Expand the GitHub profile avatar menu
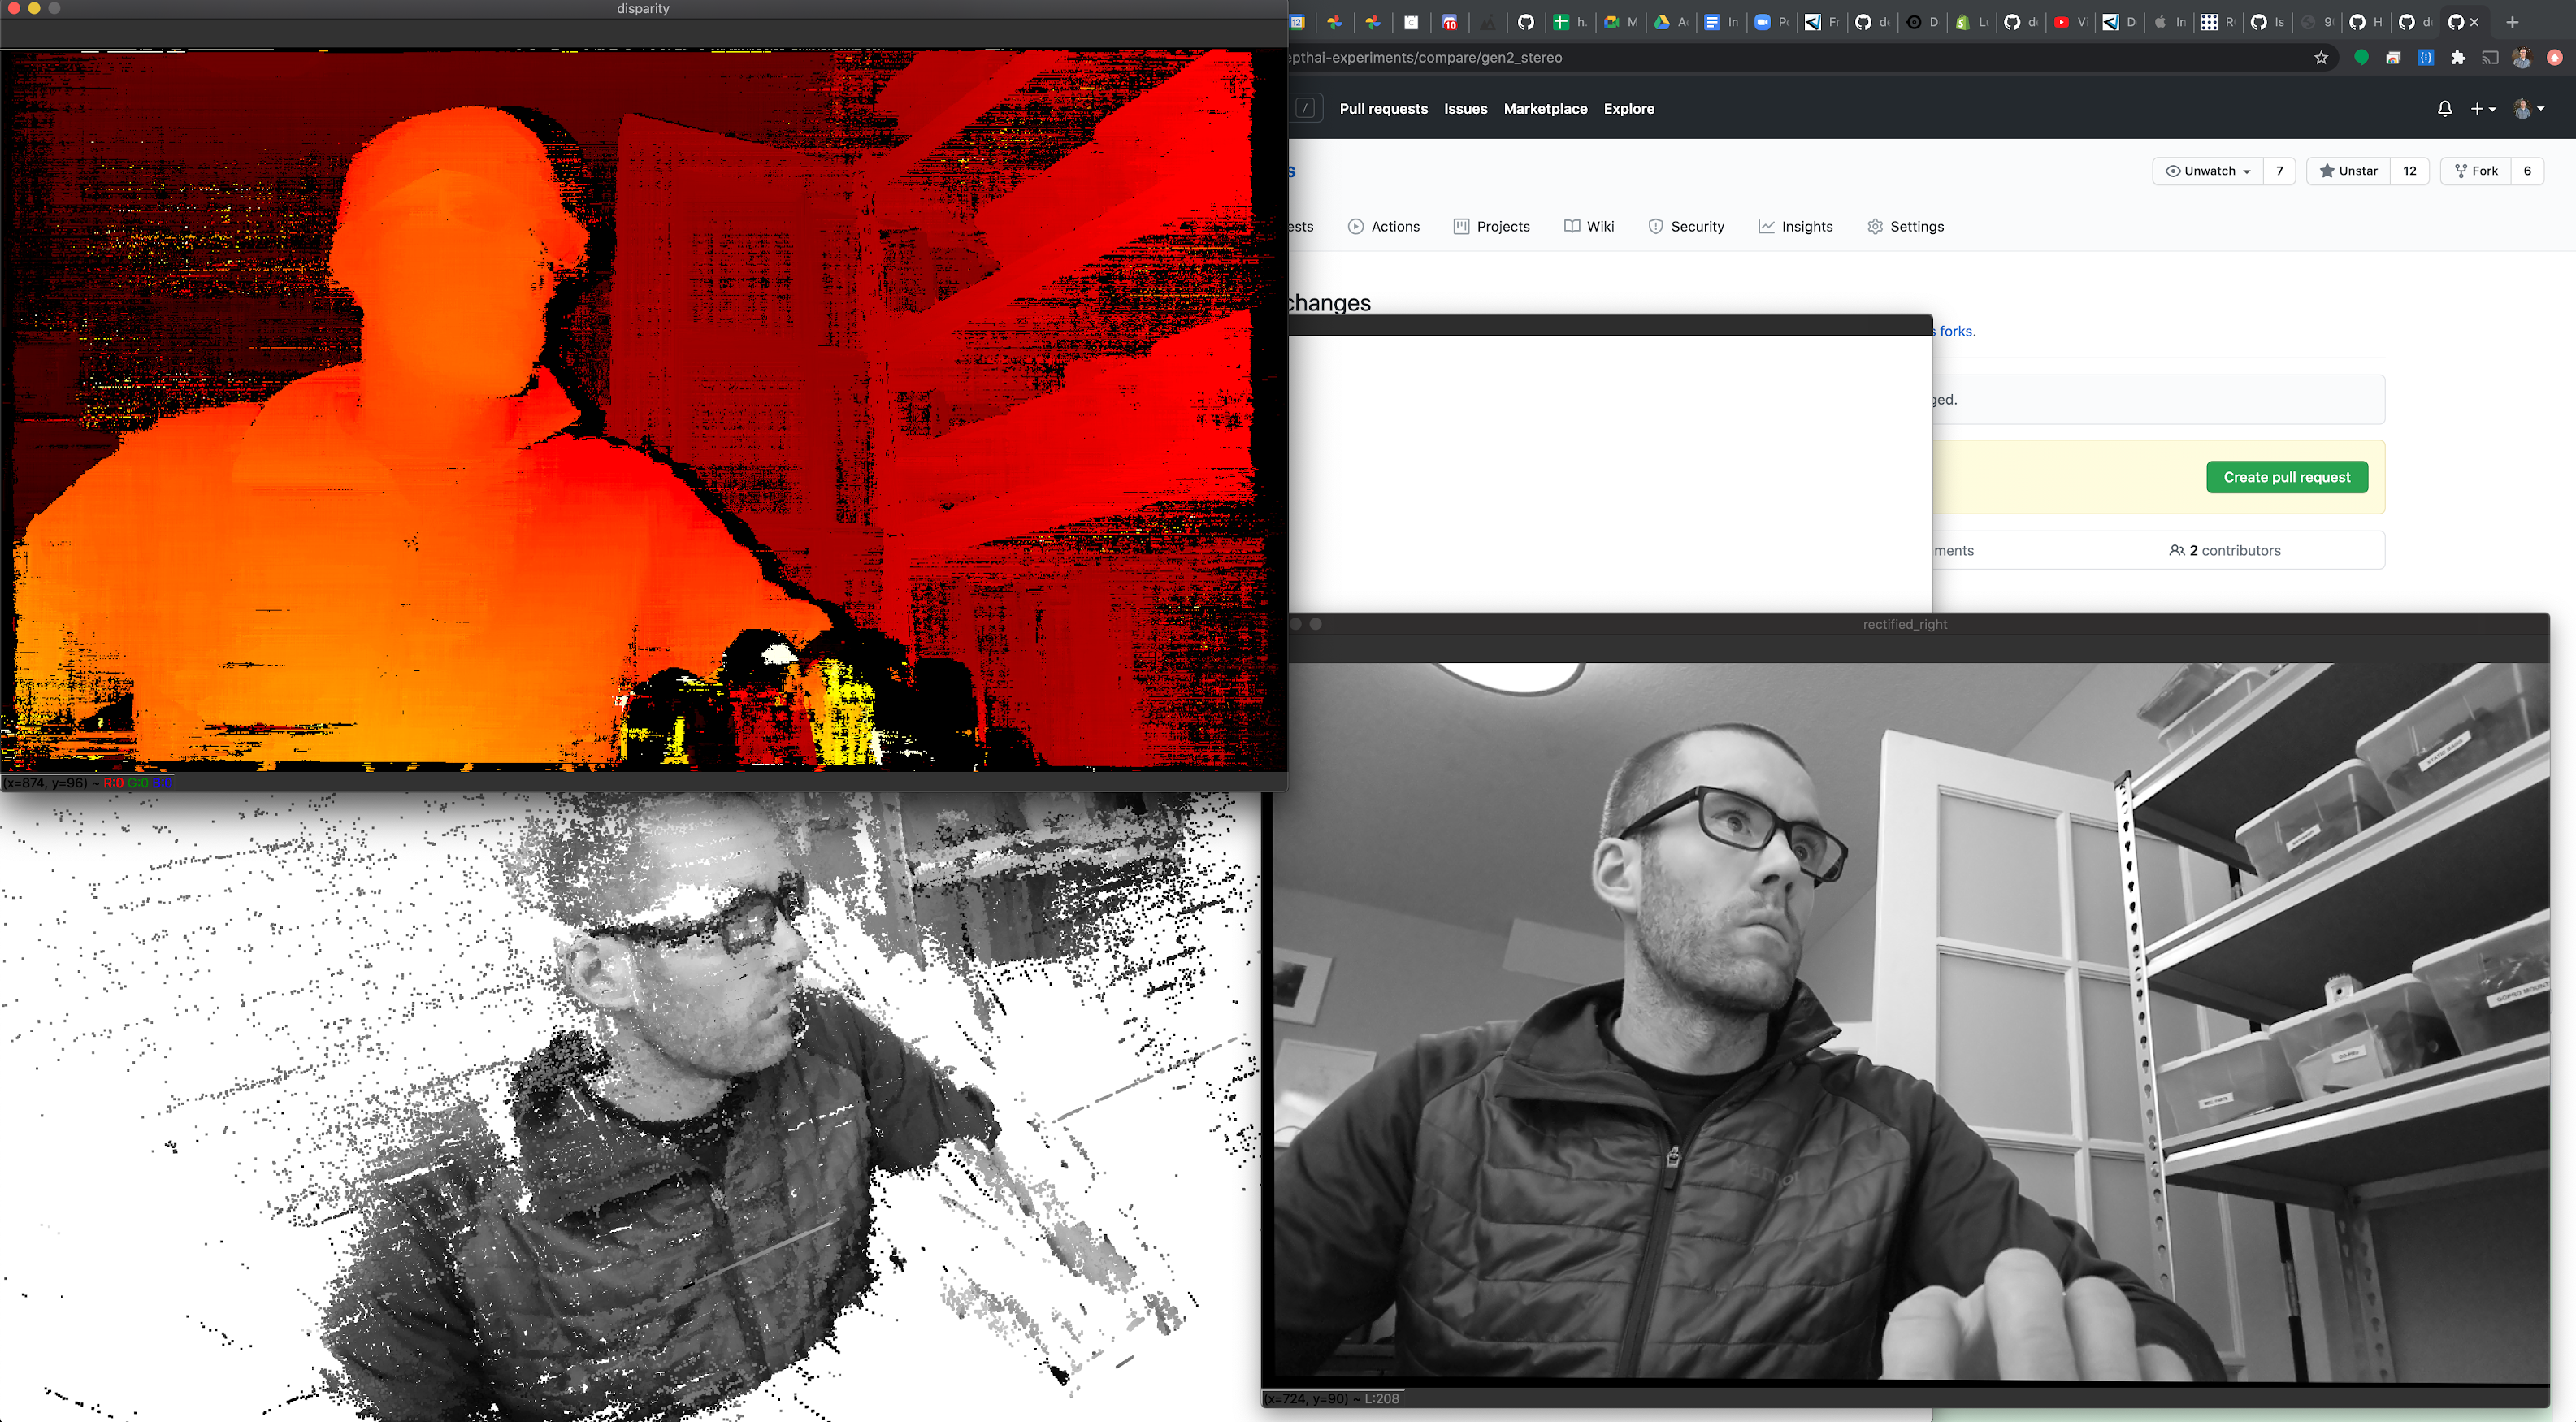2576x1422 pixels. tap(2528, 109)
